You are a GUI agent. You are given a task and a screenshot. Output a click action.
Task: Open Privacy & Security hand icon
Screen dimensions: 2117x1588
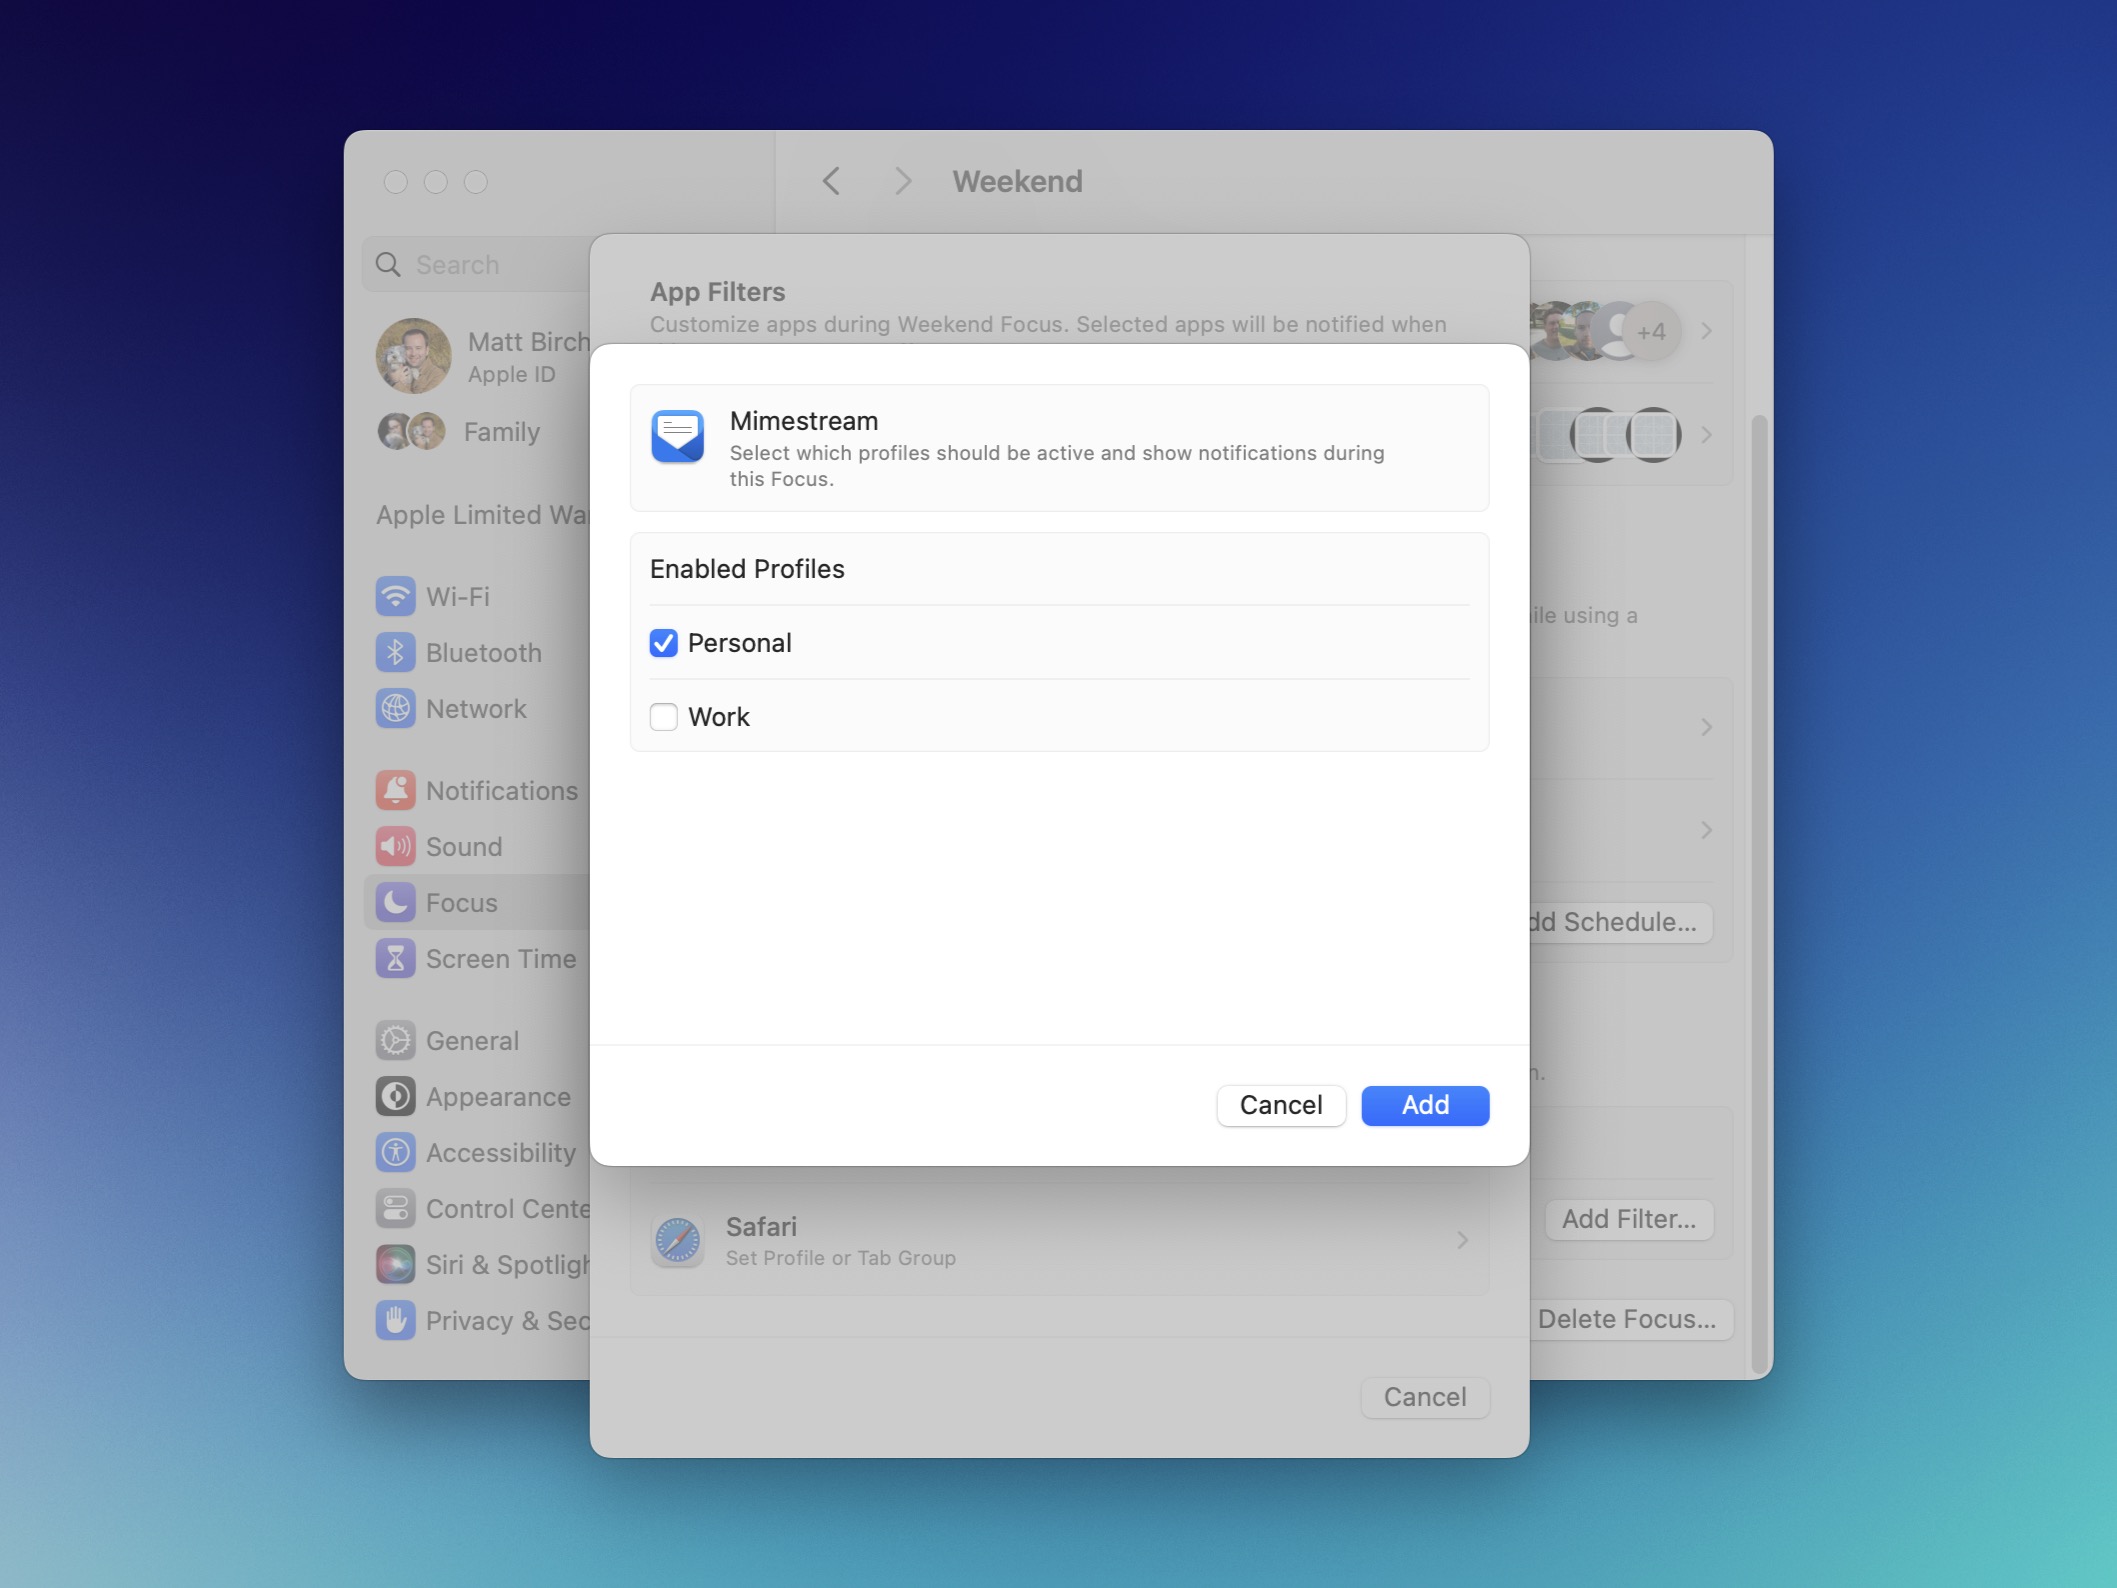point(395,1320)
